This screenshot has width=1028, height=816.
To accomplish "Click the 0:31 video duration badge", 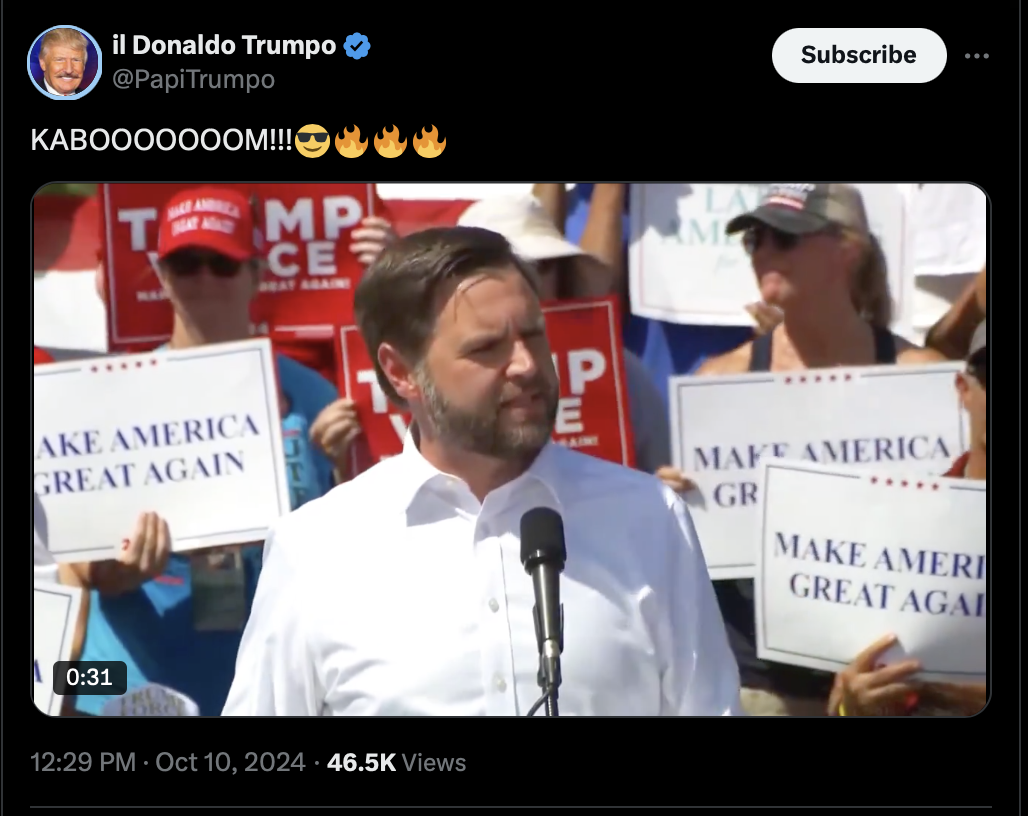I will click(x=90, y=677).
